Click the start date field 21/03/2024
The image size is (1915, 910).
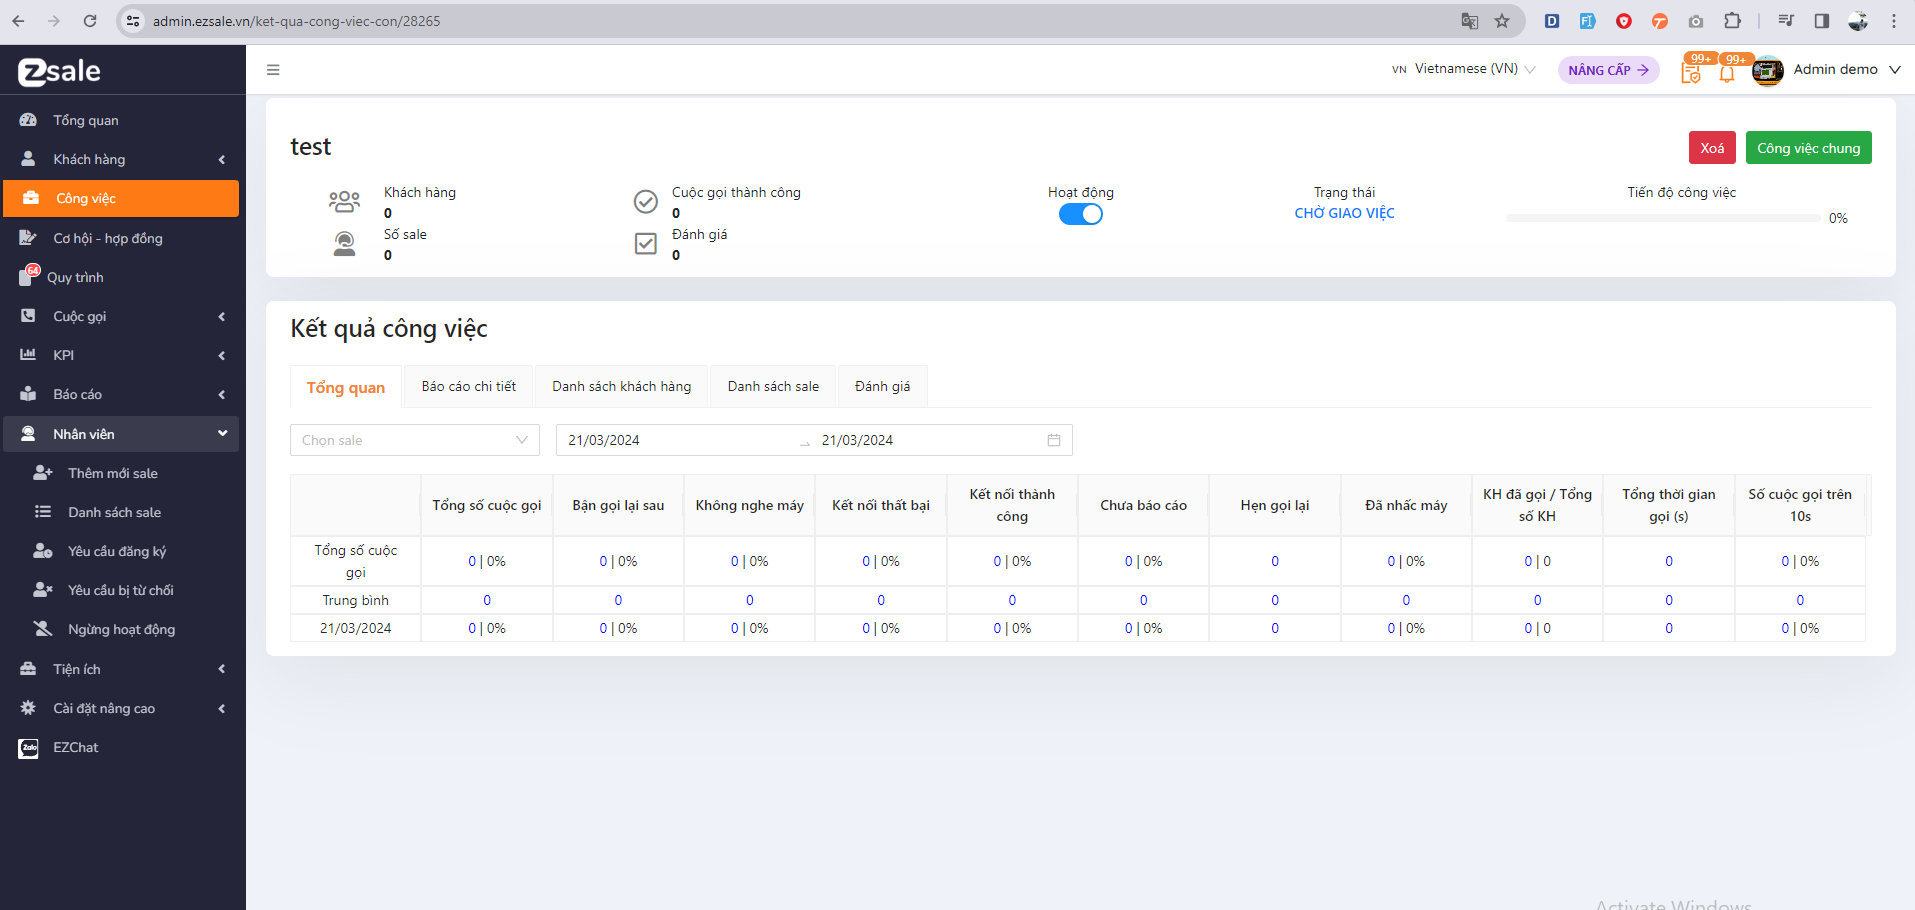[680, 440]
